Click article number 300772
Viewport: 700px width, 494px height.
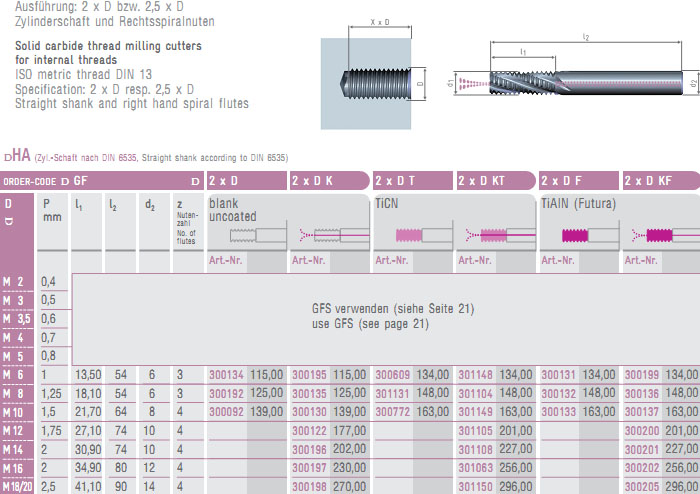[392, 411]
